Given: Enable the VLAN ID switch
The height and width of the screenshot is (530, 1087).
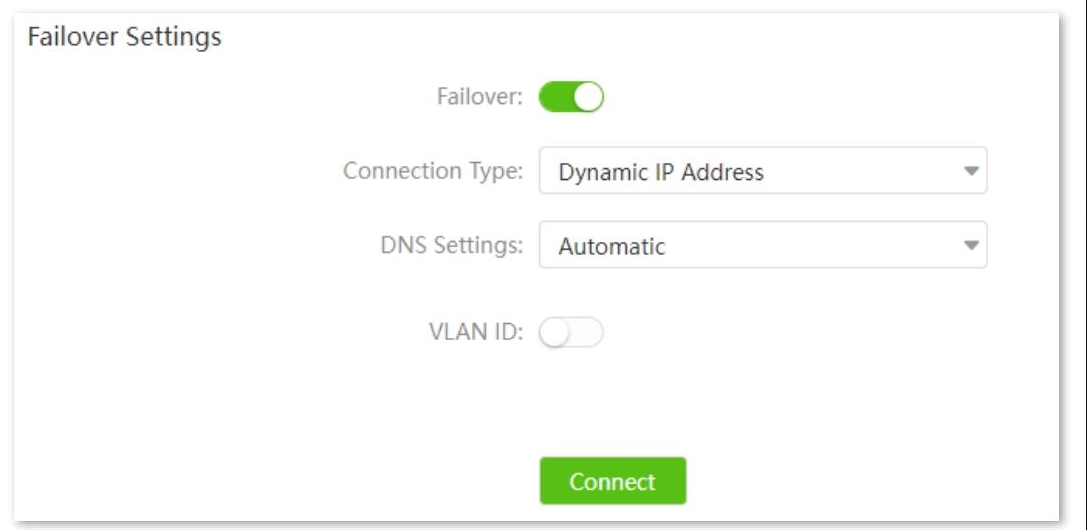Looking at the screenshot, I should click(571, 333).
